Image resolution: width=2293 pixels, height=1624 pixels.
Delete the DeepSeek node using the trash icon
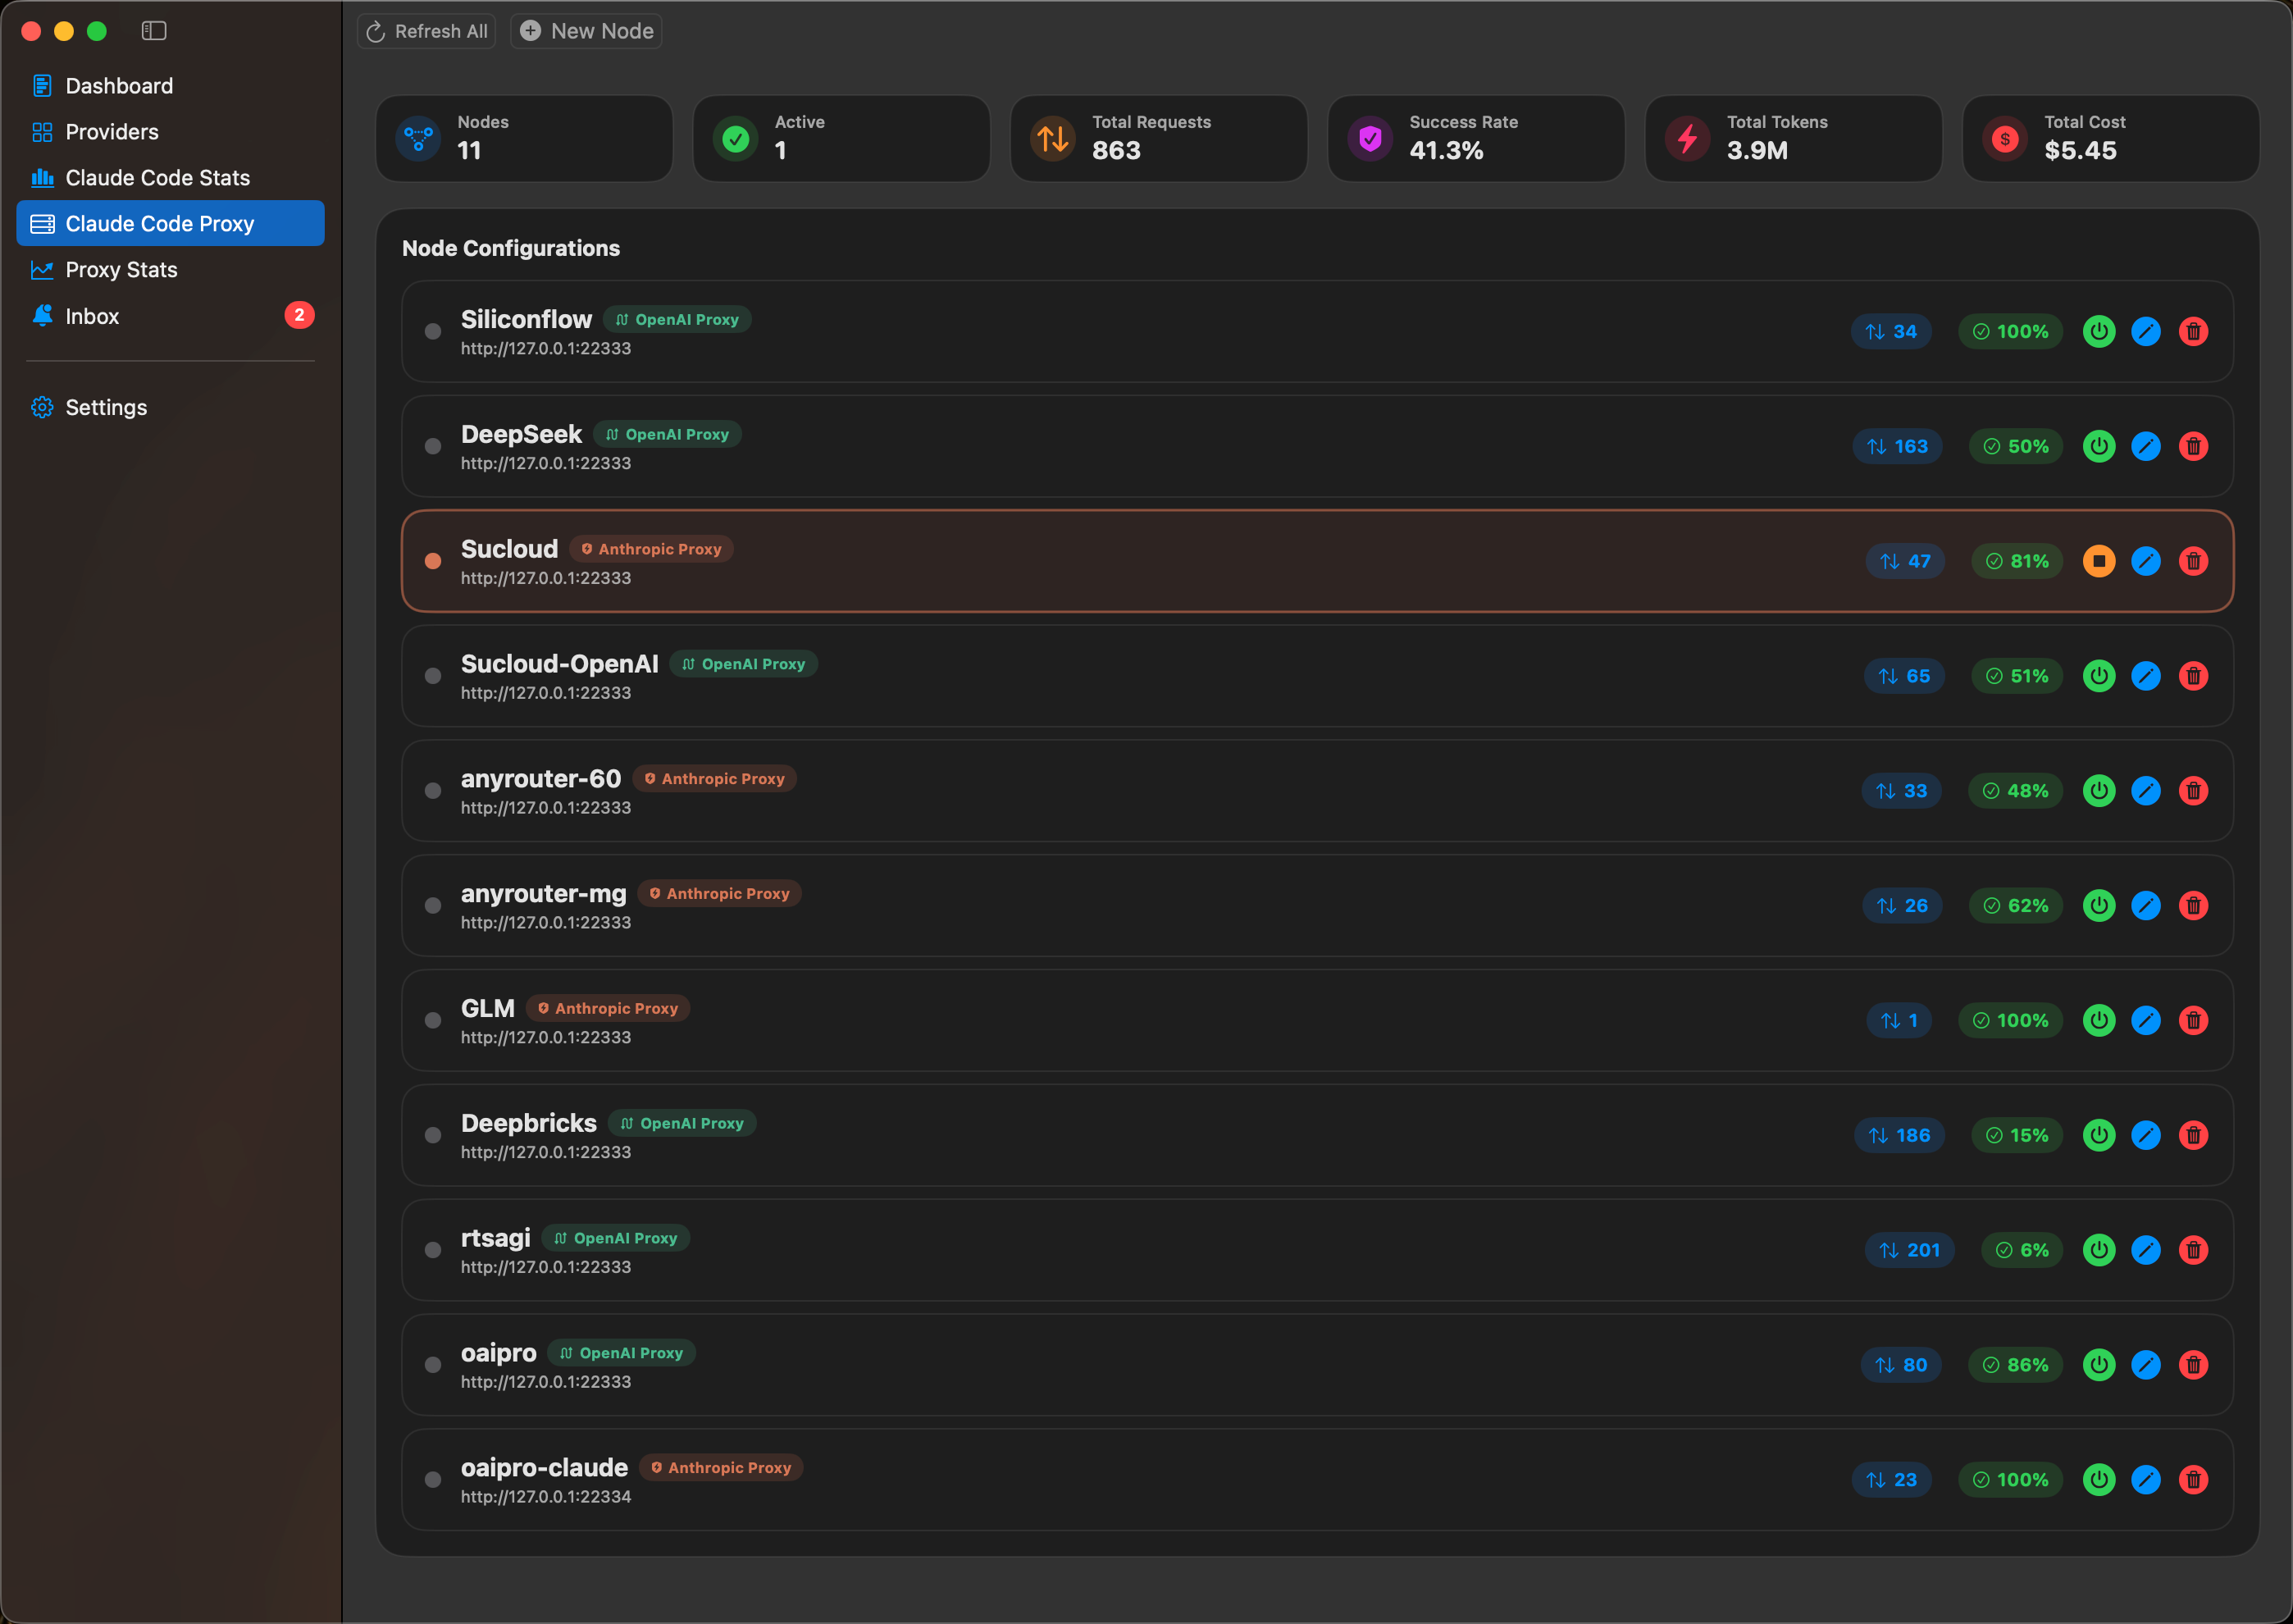tap(2194, 446)
